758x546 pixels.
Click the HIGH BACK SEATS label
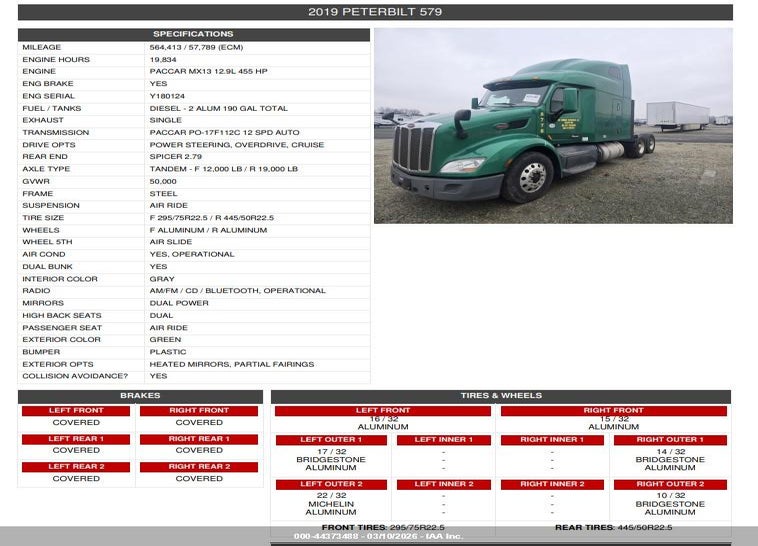pyautogui.click(x=62, y=315)
